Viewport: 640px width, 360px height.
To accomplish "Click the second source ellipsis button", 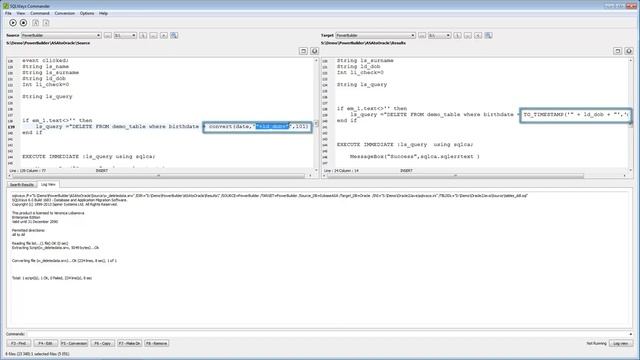I will [153, 36].
